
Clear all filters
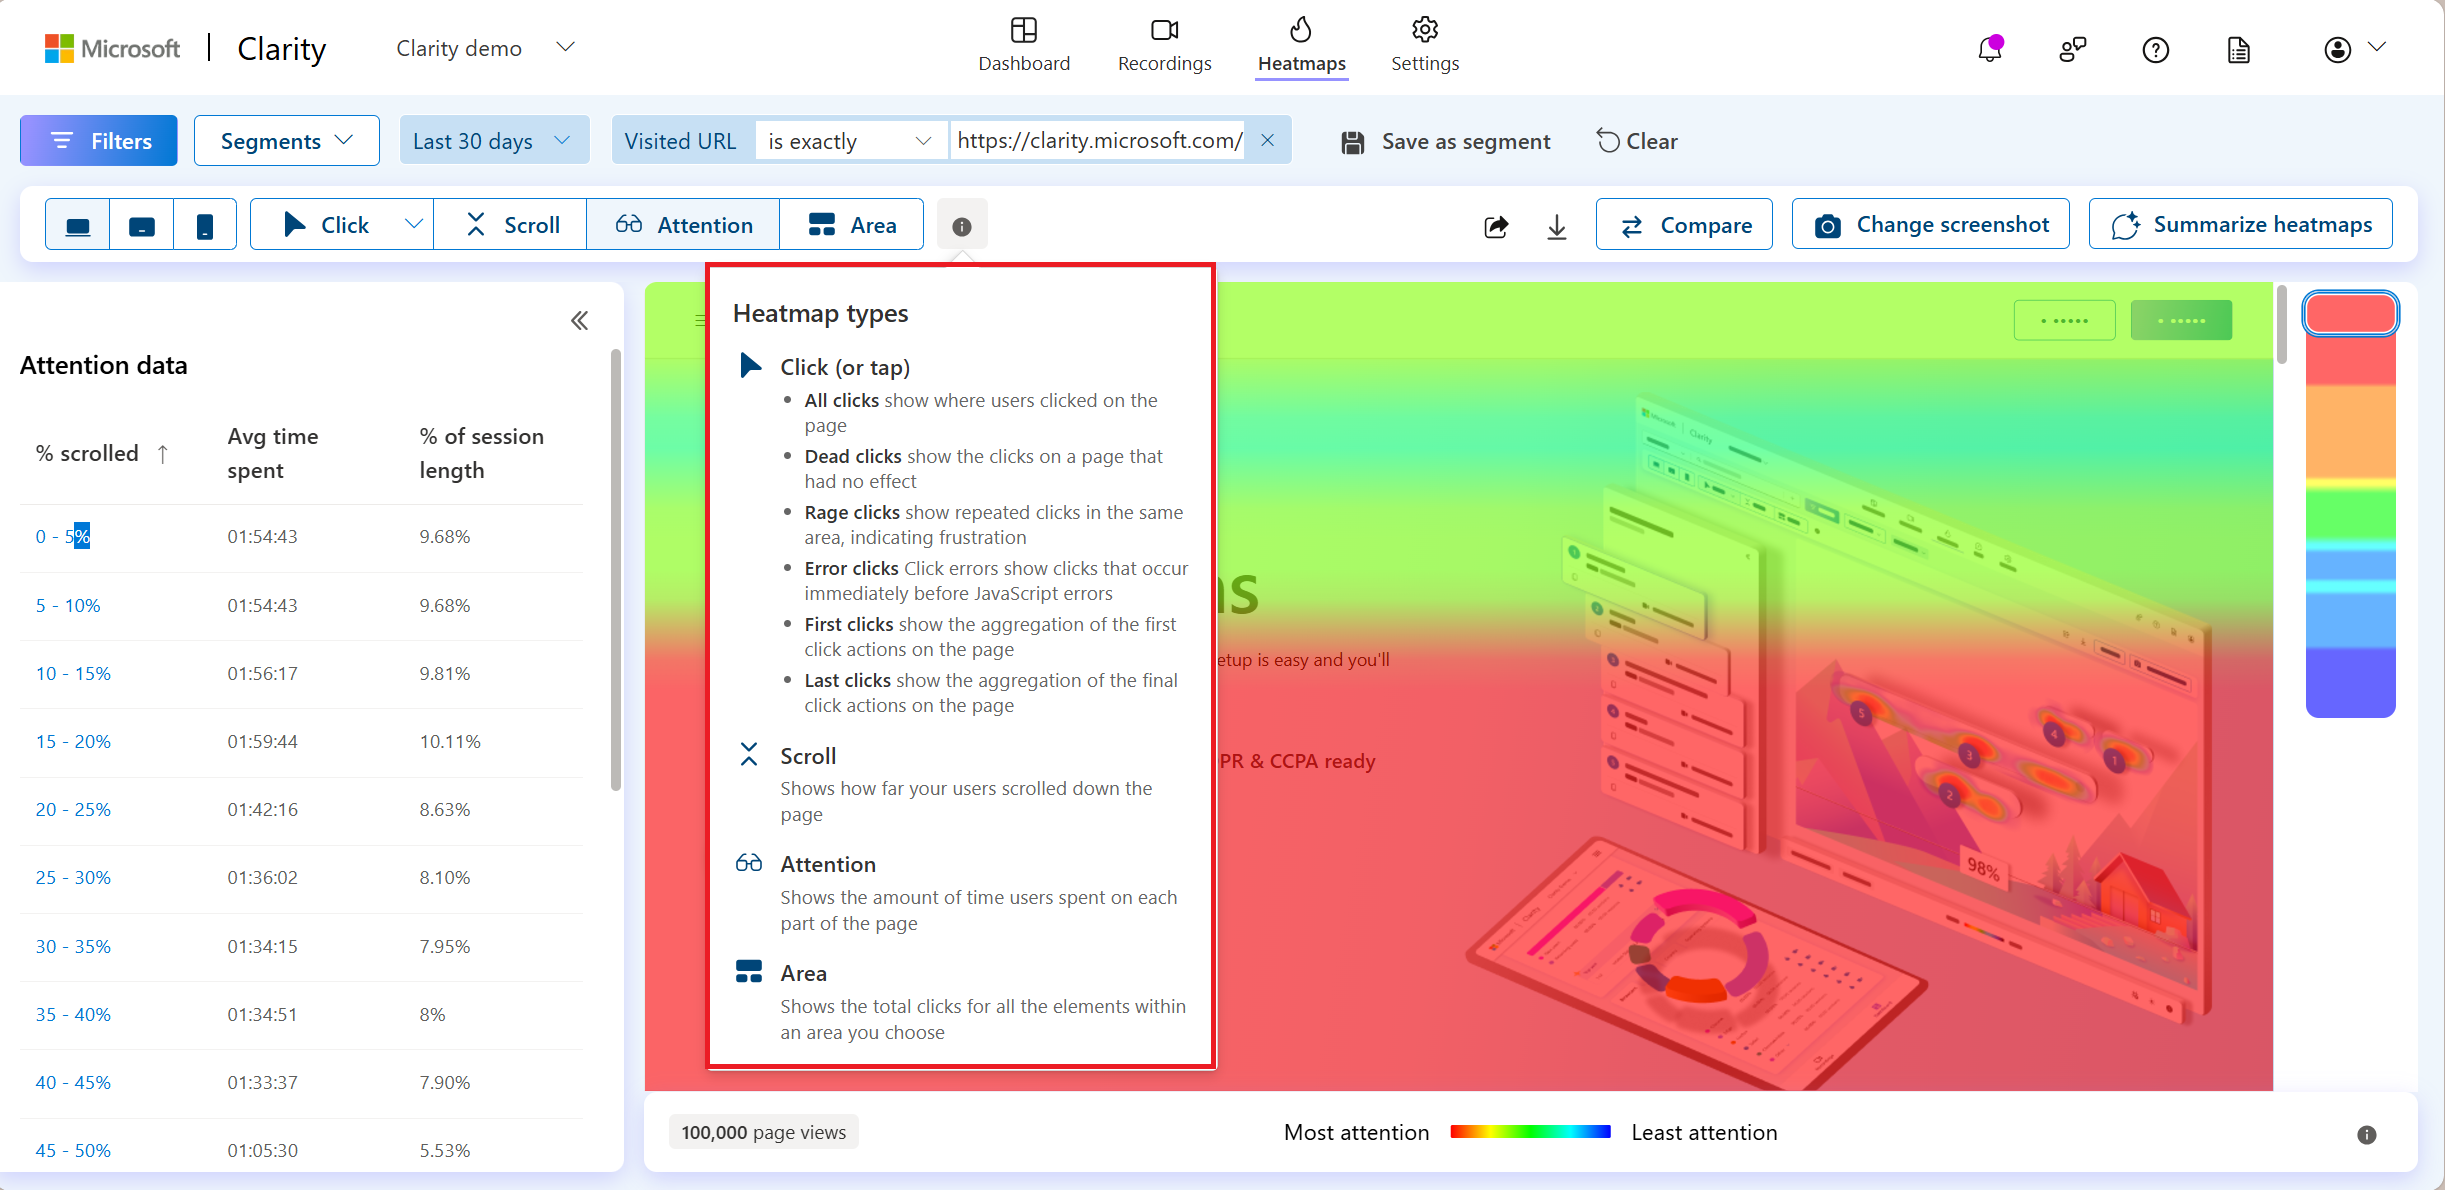pyautogui.click(x=1637, y=141)
